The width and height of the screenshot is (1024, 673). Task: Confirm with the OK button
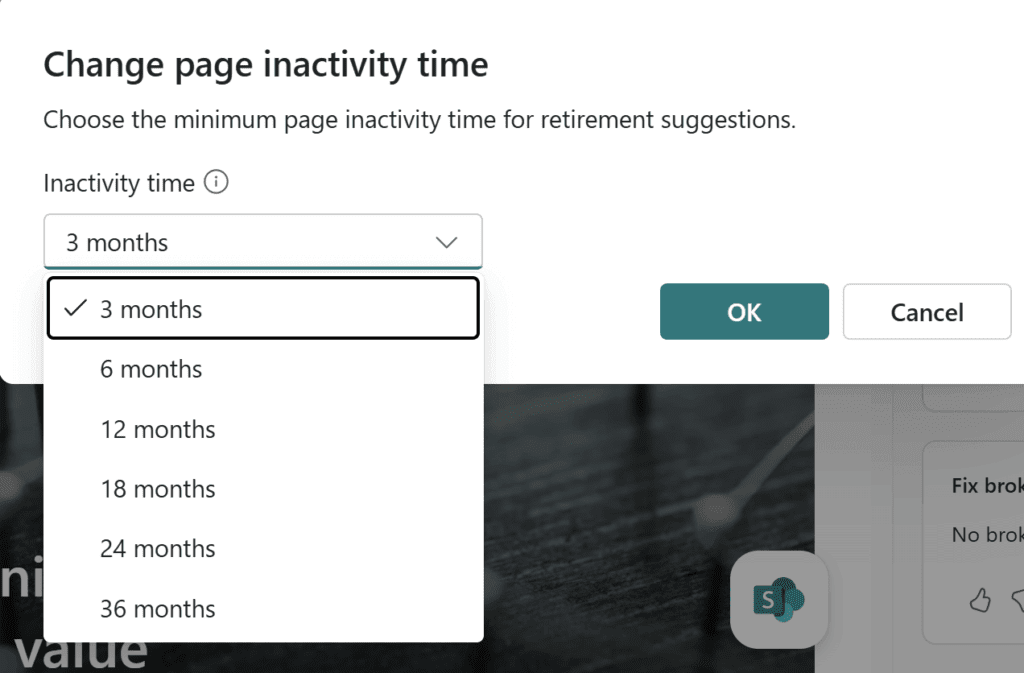click(x=744, y=312)
